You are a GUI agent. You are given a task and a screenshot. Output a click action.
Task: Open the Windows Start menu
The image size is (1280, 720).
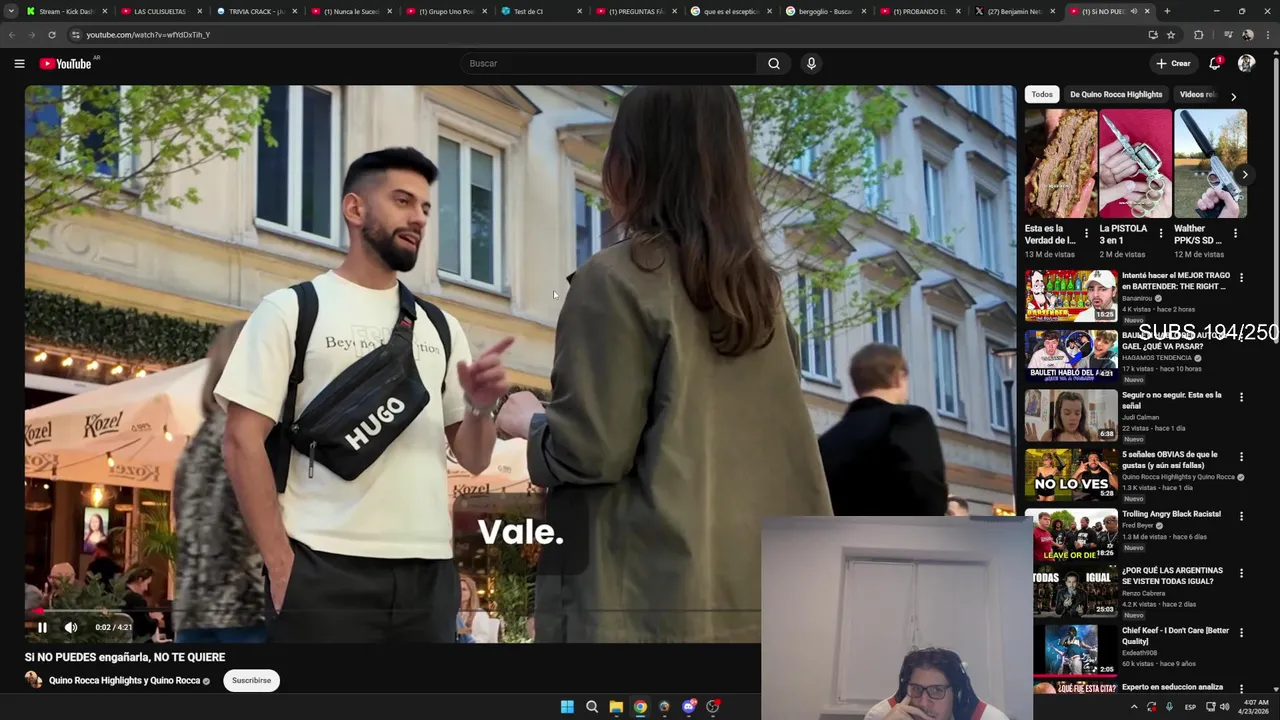pos(567,707)
